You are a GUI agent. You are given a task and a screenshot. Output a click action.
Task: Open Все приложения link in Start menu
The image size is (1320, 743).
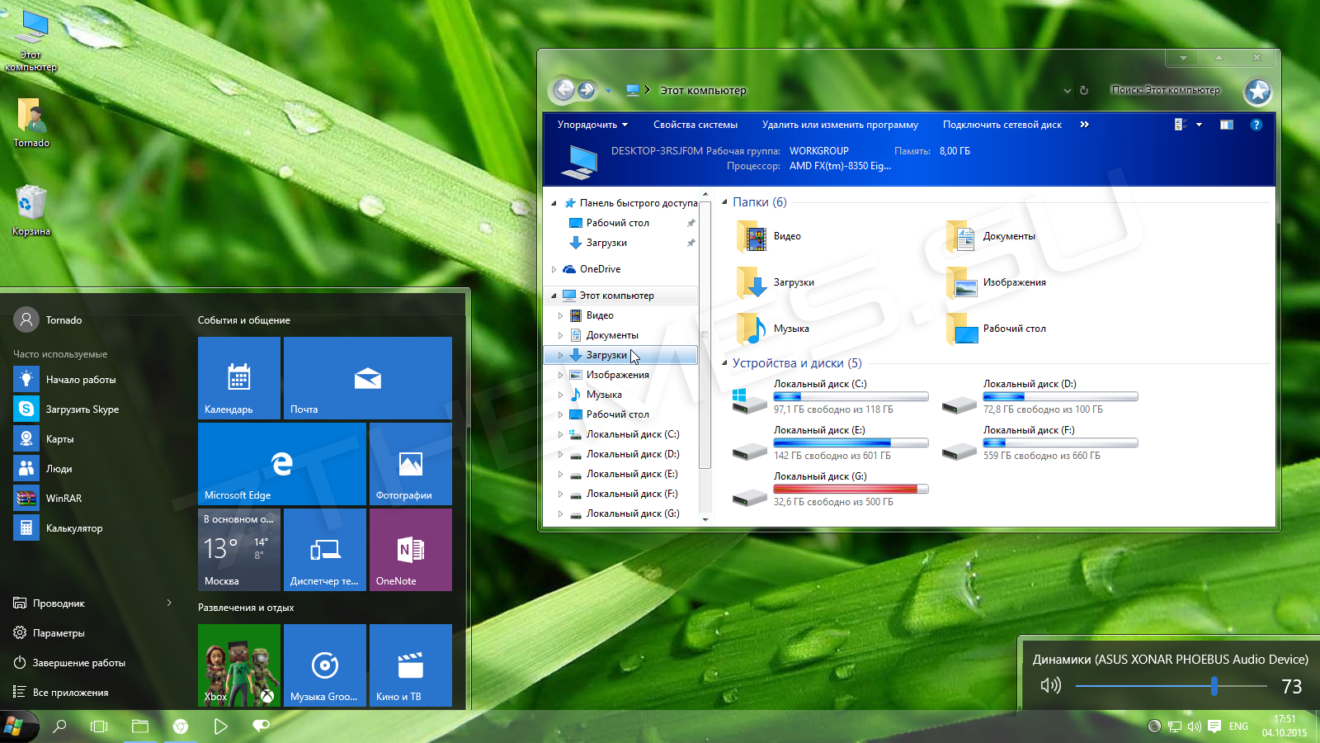tap(74, 691)
